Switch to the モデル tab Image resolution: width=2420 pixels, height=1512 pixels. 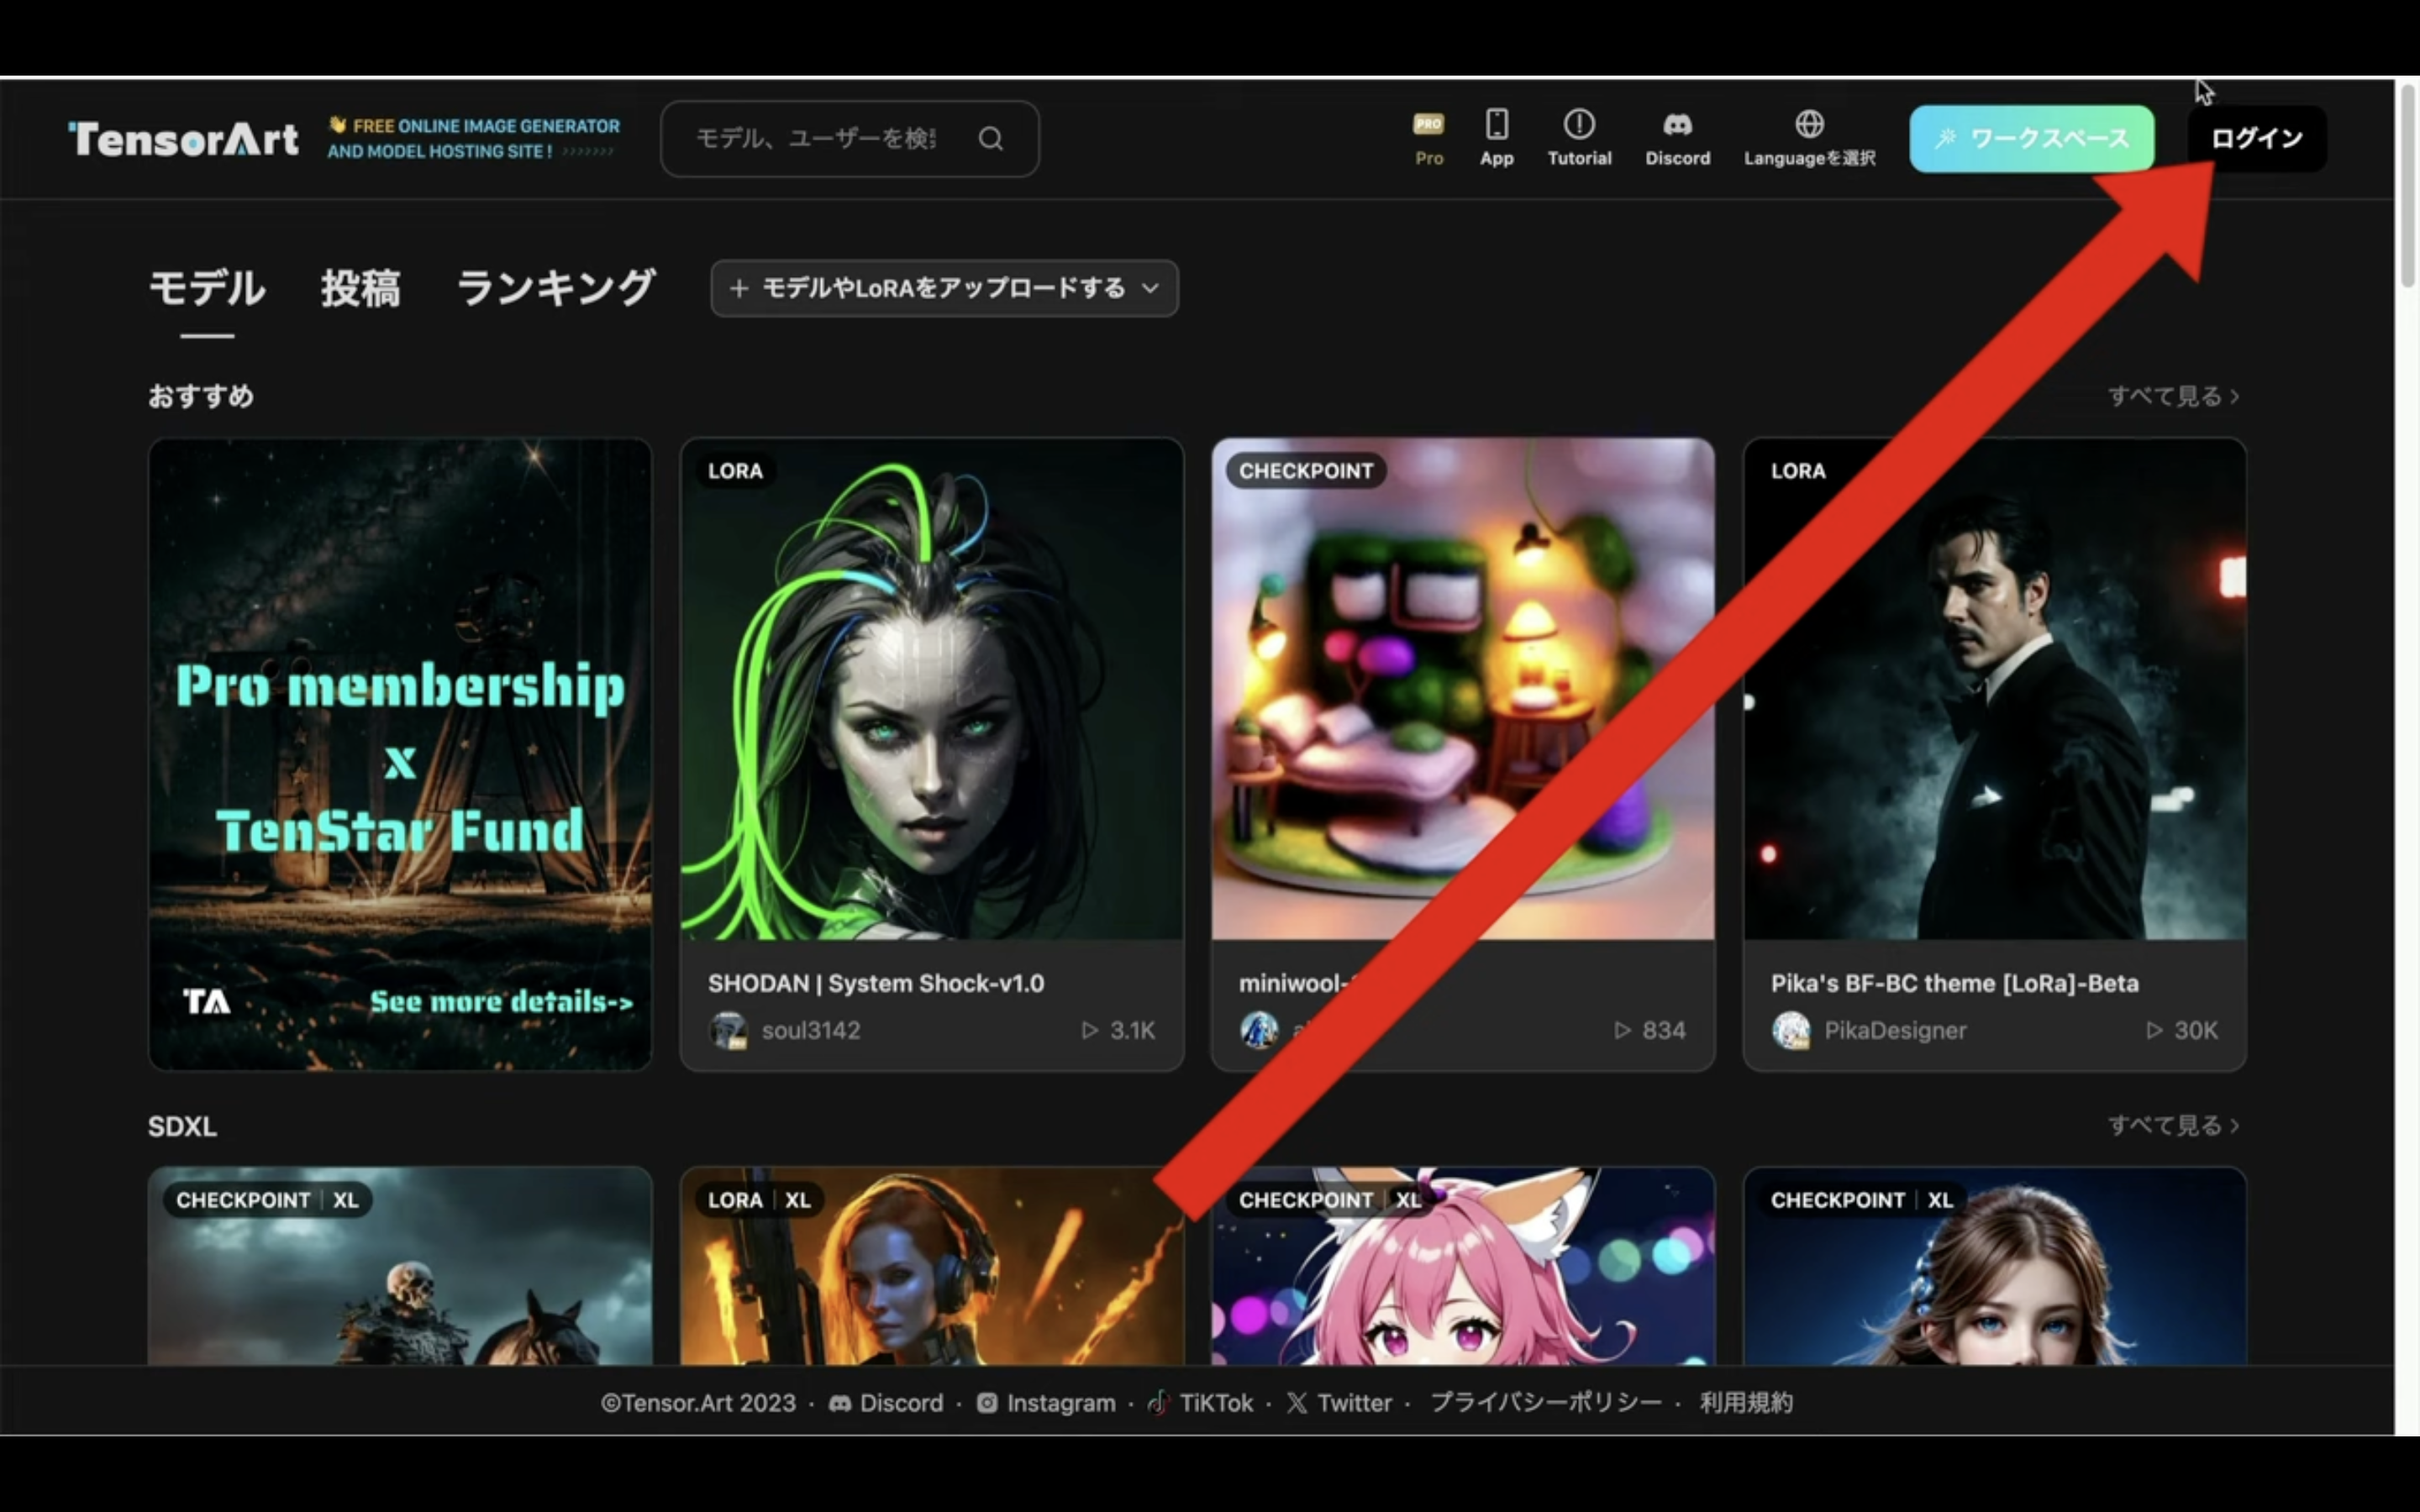pos(207,288)
